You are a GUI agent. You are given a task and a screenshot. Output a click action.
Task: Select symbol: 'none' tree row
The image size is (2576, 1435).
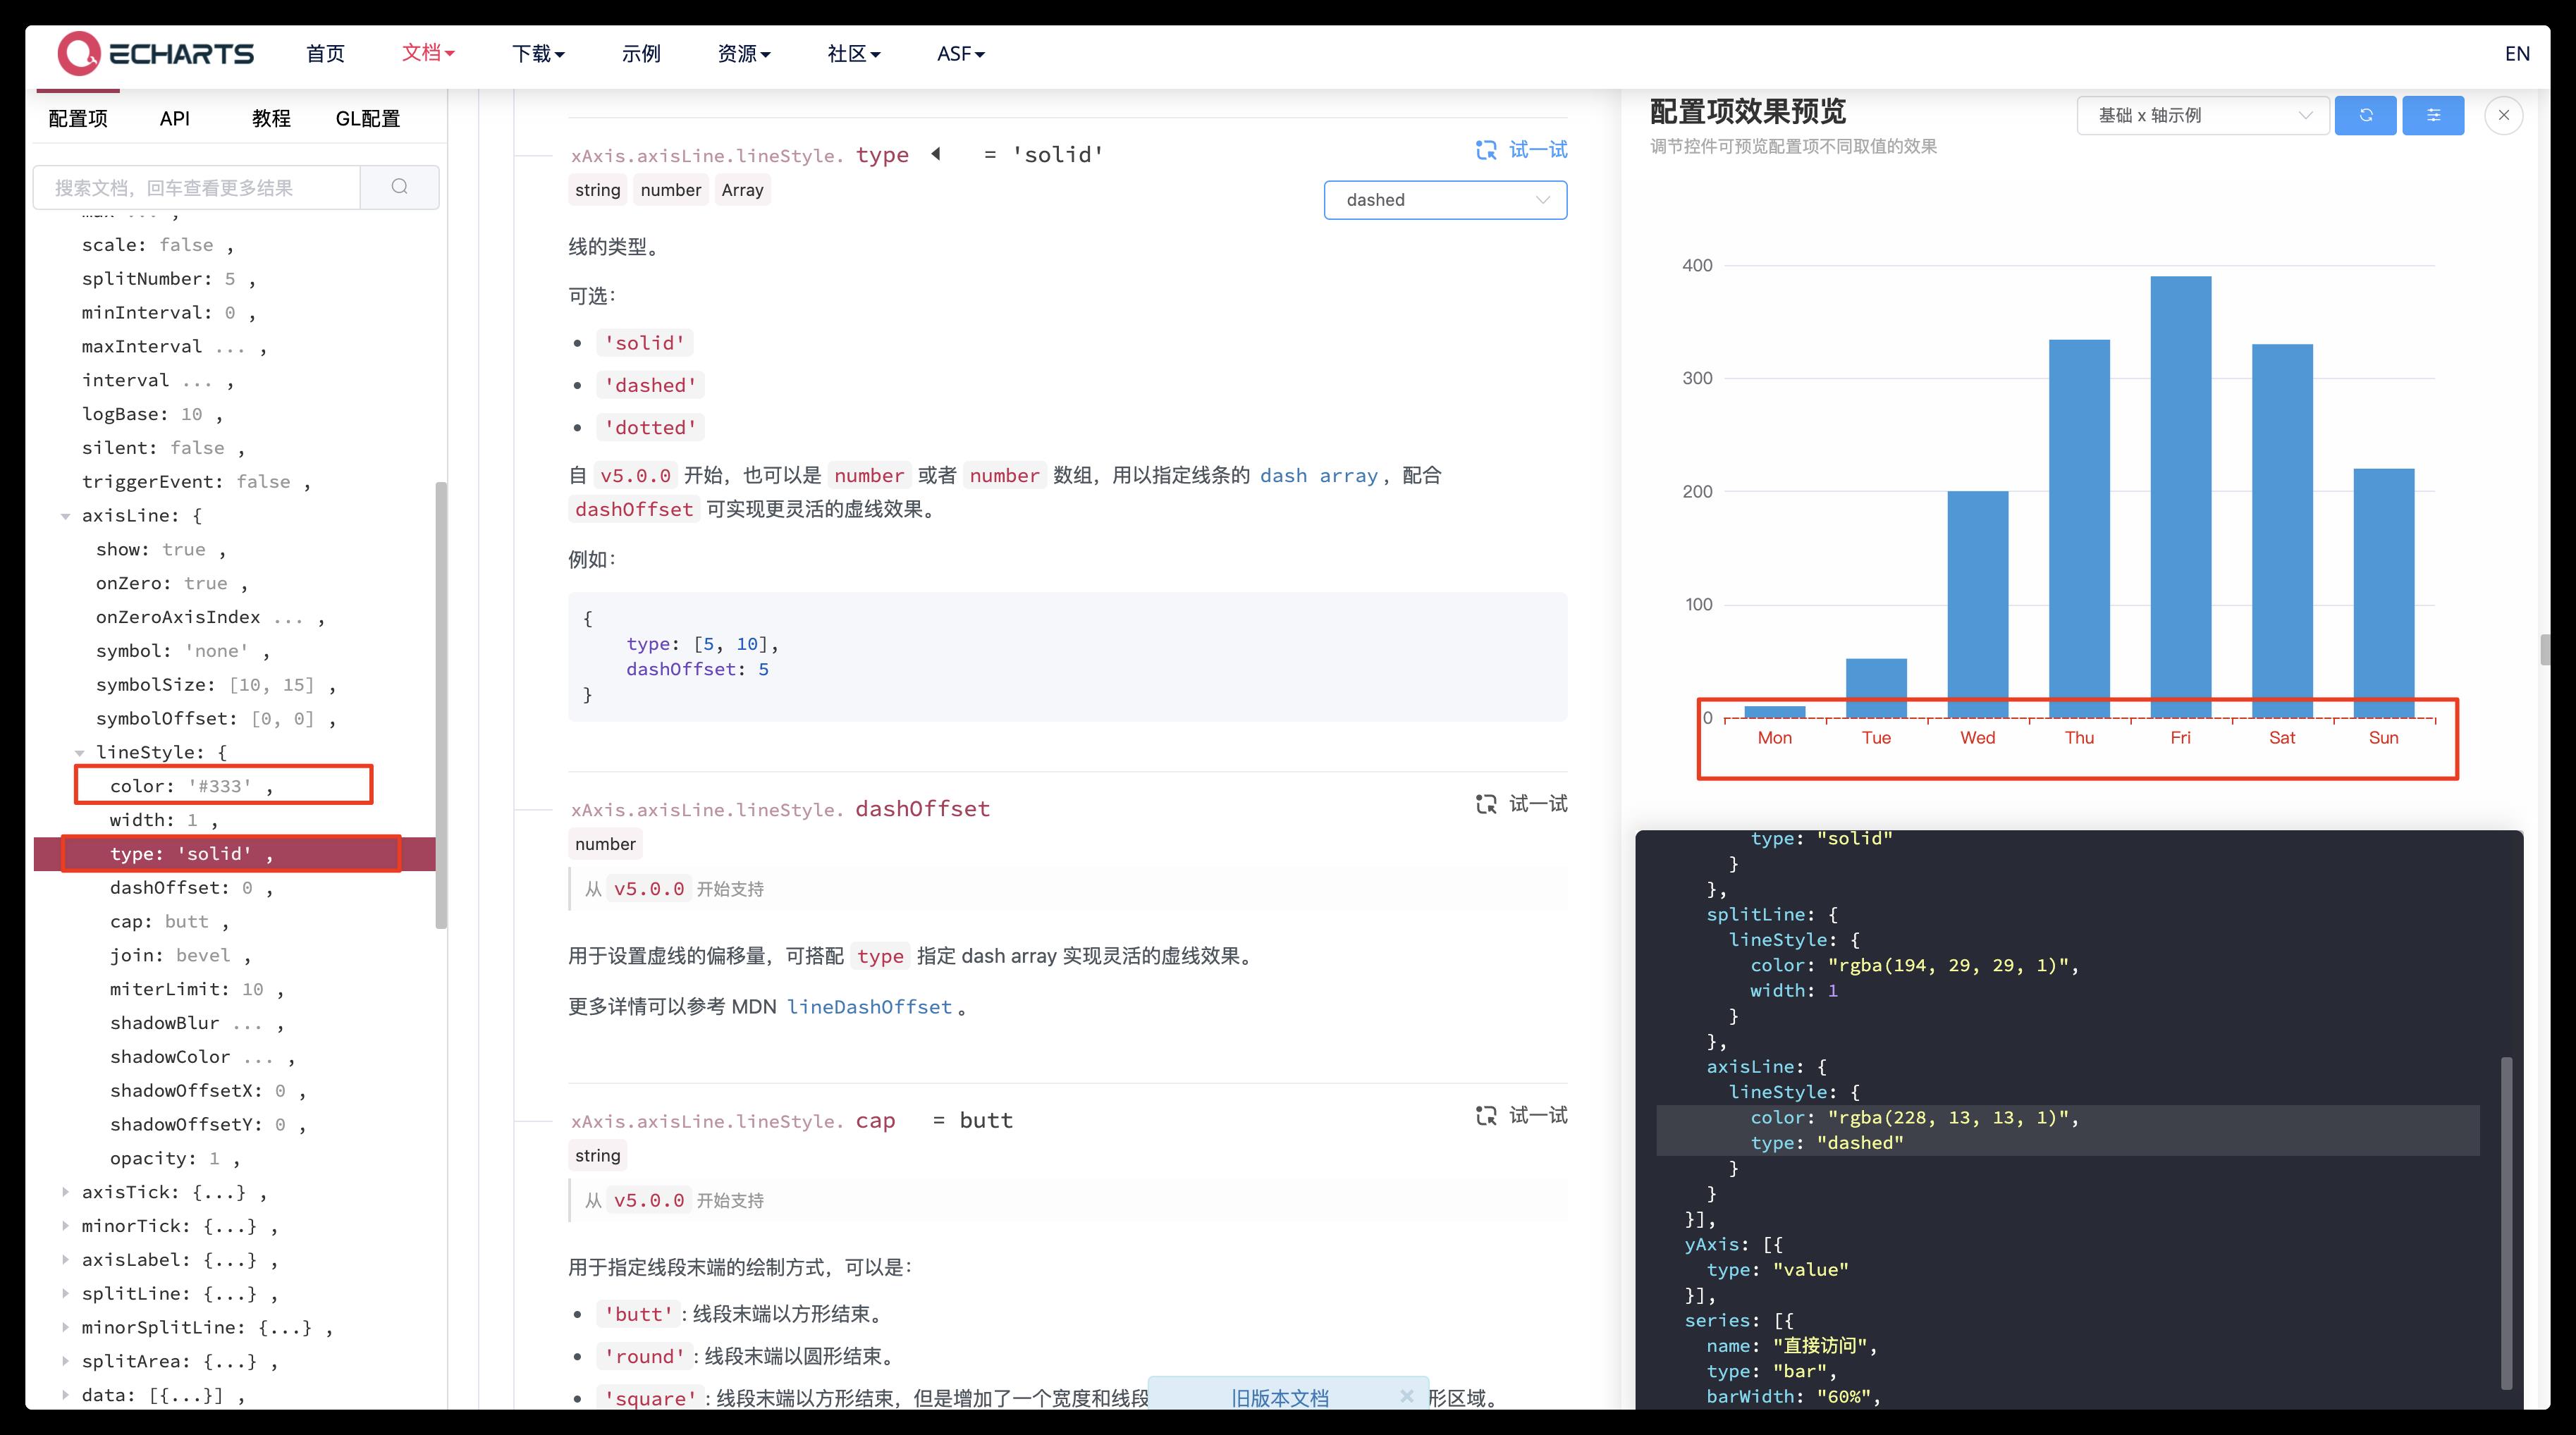(183, 651)
